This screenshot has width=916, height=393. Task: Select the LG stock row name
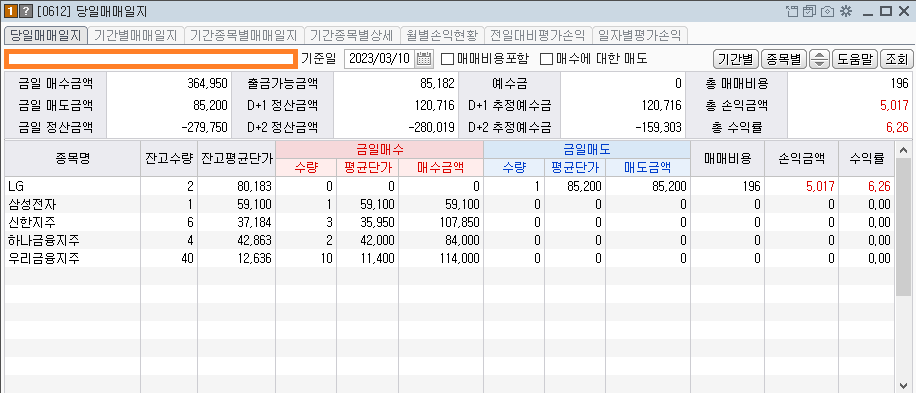pos(16,186)
